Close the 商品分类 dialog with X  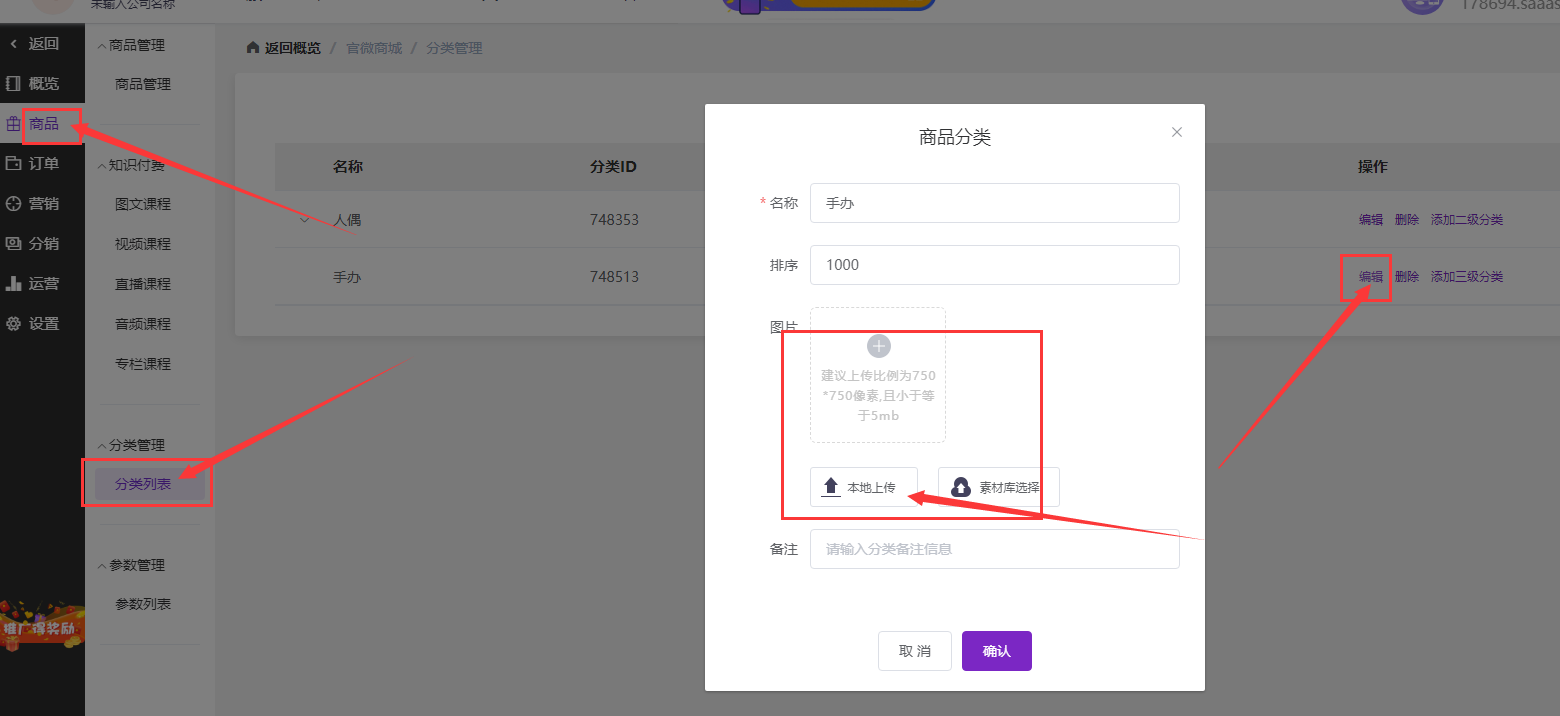[x=1177, y=132]
